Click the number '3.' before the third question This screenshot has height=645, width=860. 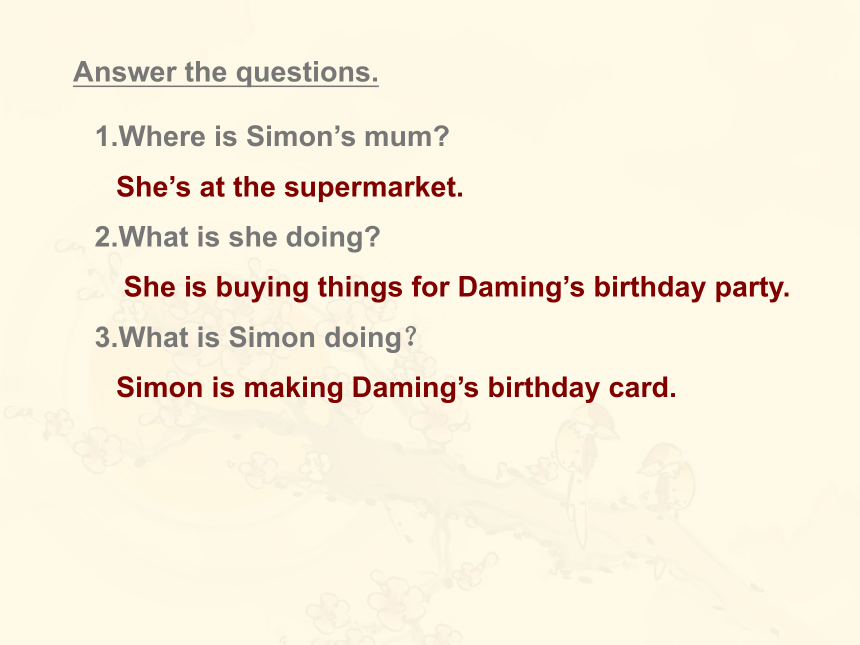pos(107,337)
